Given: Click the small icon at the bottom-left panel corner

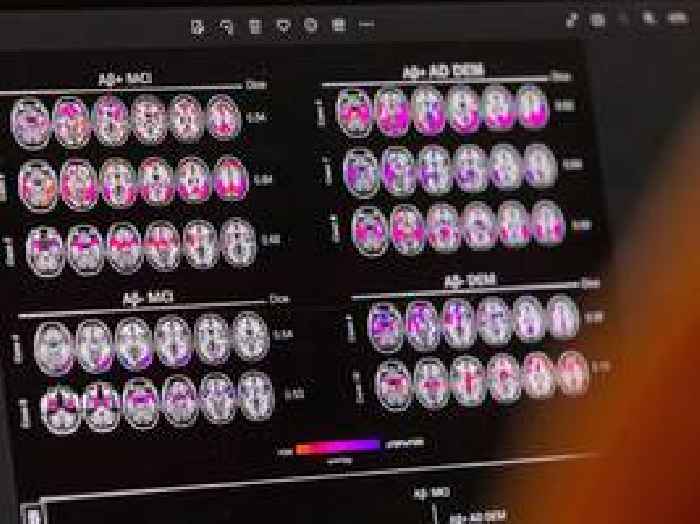Looking at the screenshot, I should click(31, 514).
